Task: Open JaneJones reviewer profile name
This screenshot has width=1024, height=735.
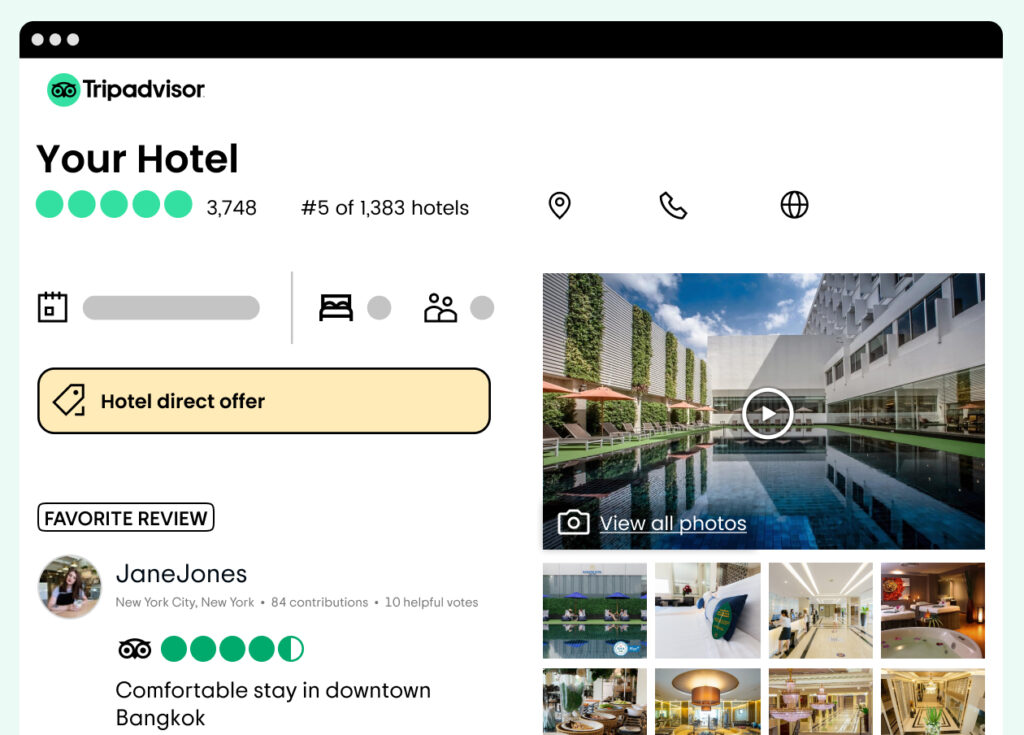Action: point(182,574)
